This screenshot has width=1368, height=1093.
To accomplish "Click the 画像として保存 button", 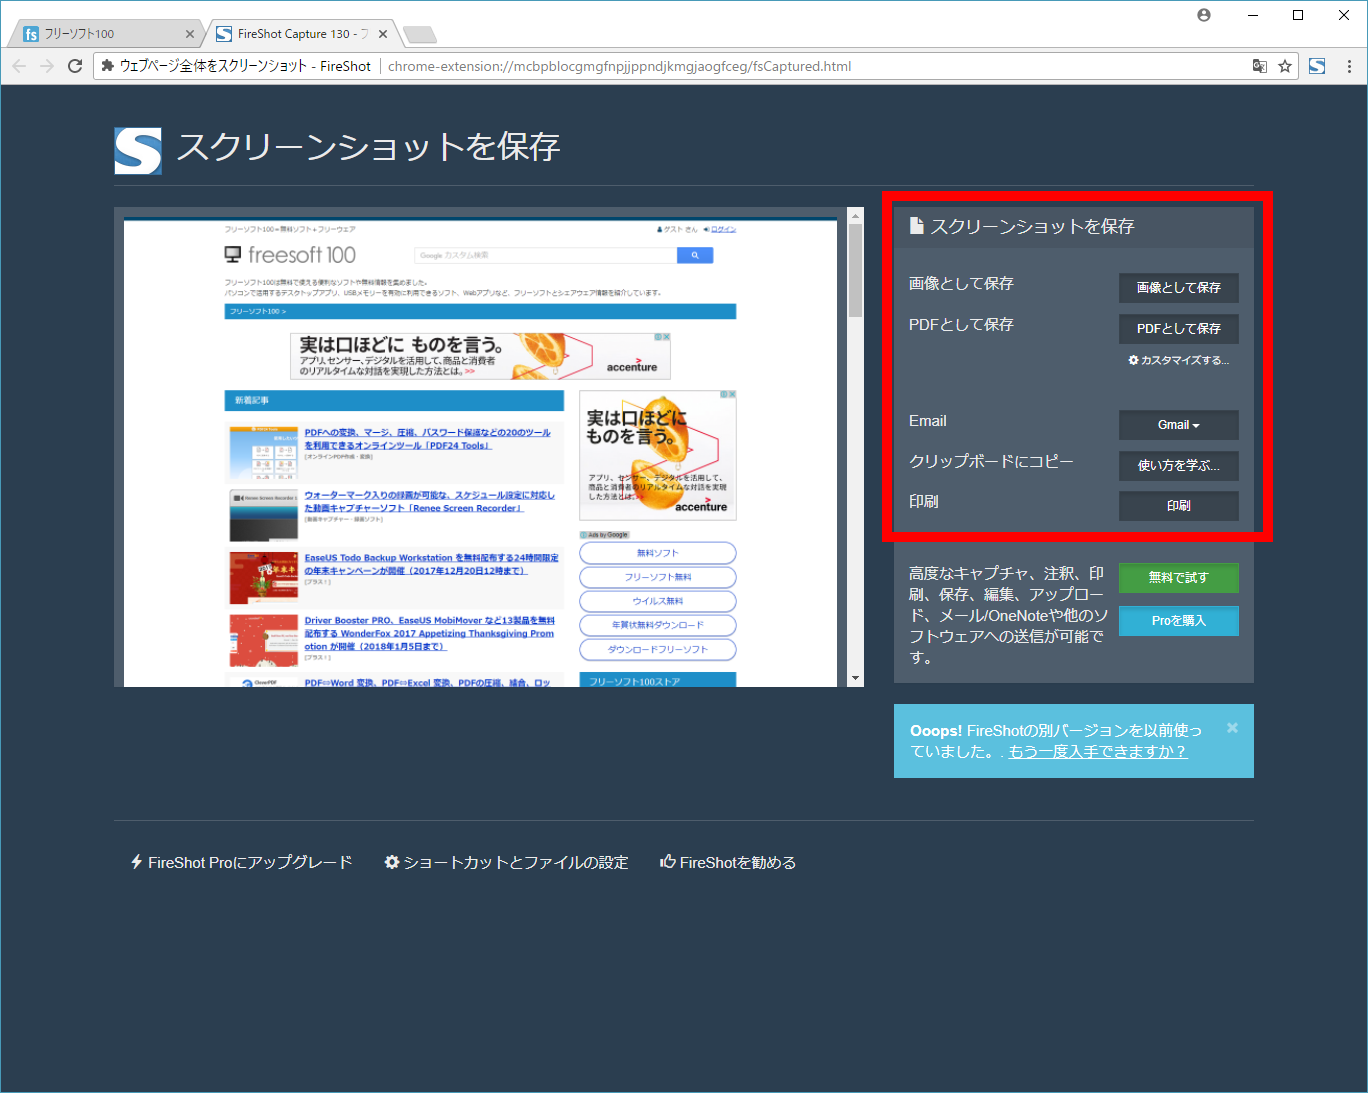I will pos(1178,288).
